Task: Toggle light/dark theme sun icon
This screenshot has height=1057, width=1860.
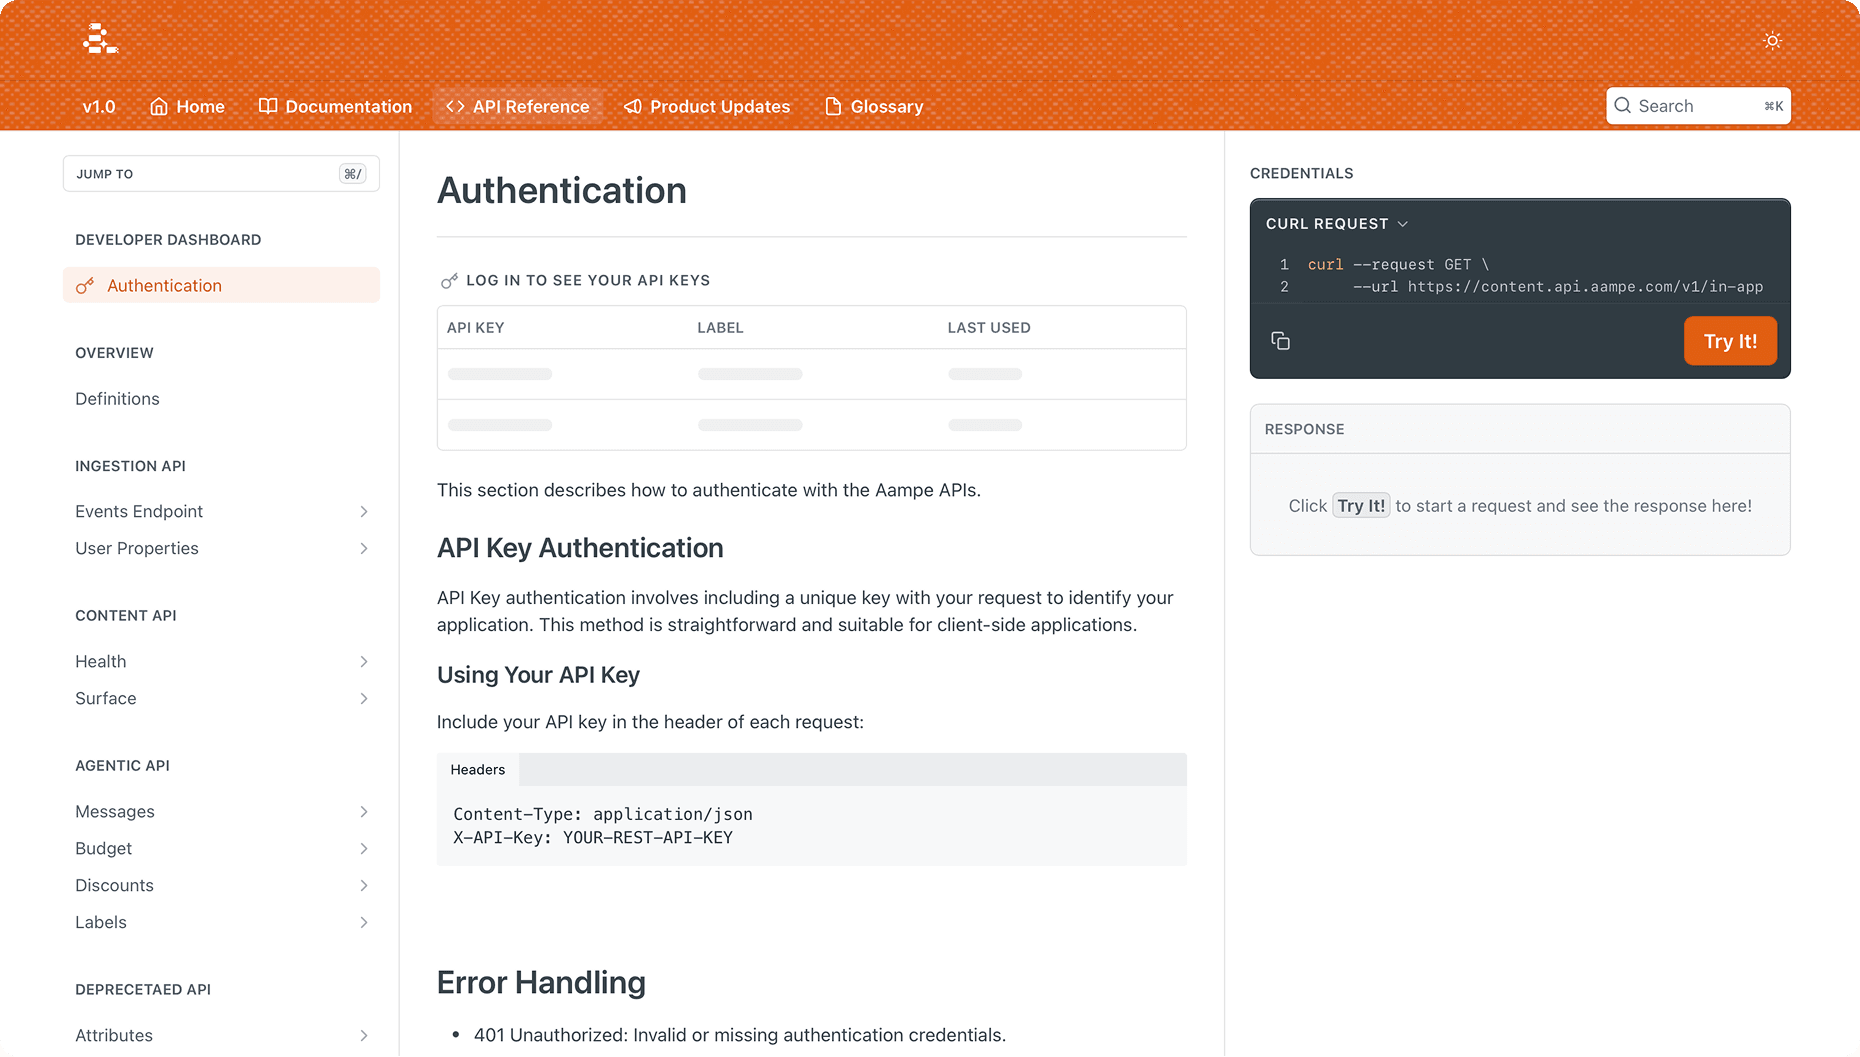Action: [x=1772, y=41]
